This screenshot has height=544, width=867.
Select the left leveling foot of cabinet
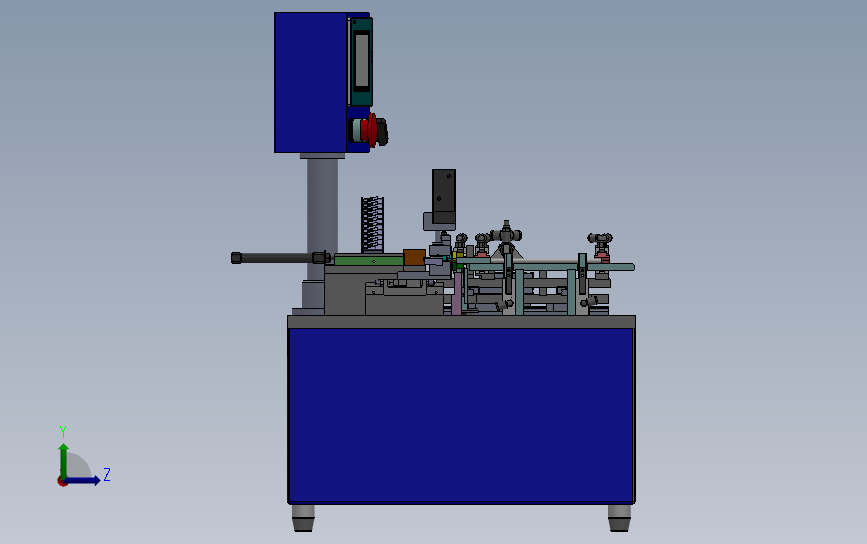pyautogui.click(x=303, y=517)
